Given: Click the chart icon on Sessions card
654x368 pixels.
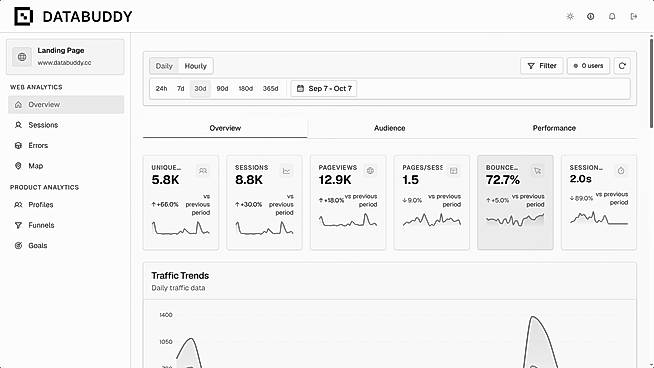Looking at the screenshot, I should point(287,171).
